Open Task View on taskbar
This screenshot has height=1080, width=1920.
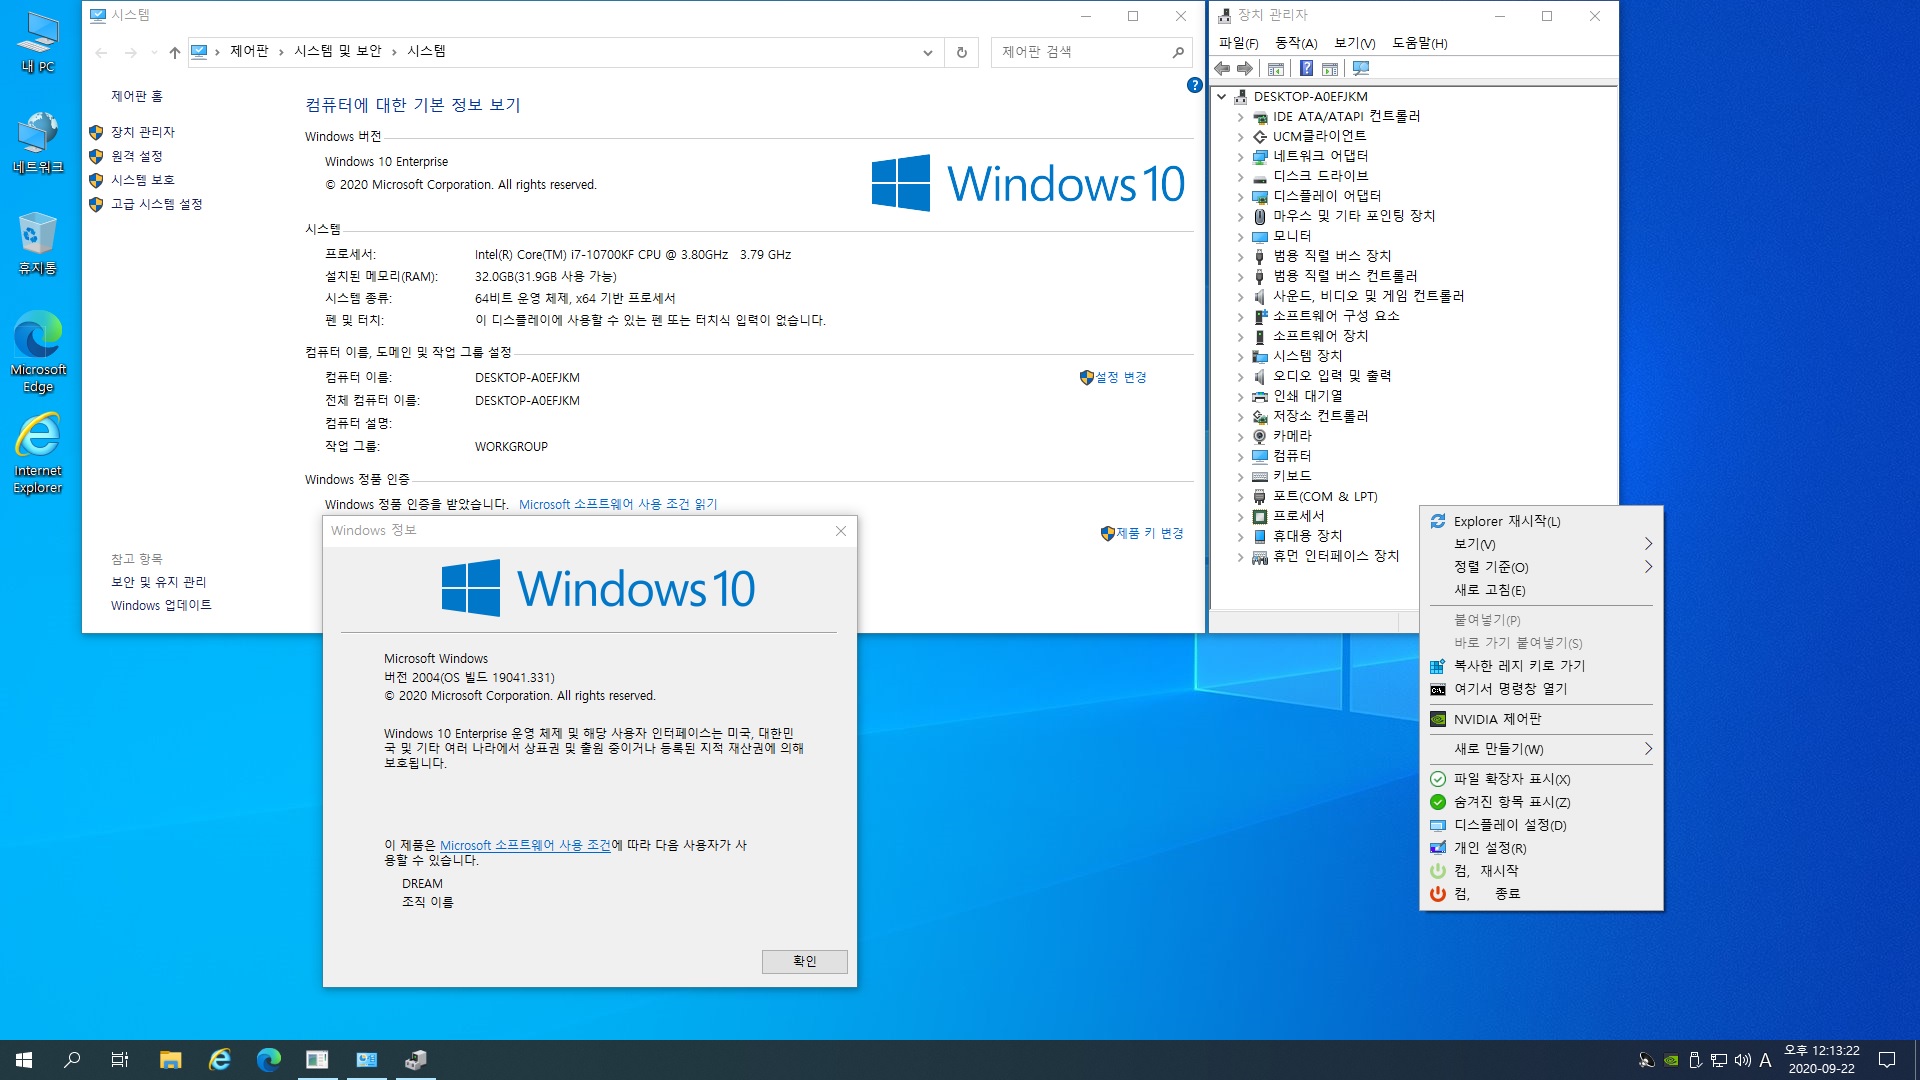tap(120, 1060)
